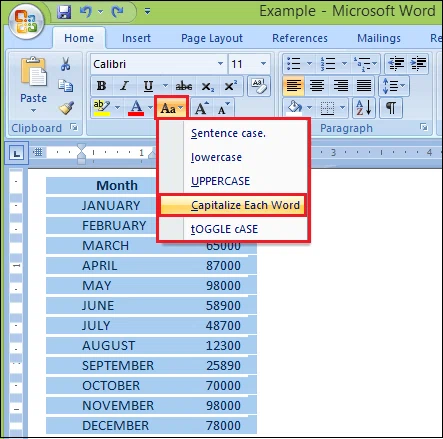The height and width of the screenshot is (439, 443).
Task: Click the tab stop selector on ruler
Action: click(x=16, y=153)
